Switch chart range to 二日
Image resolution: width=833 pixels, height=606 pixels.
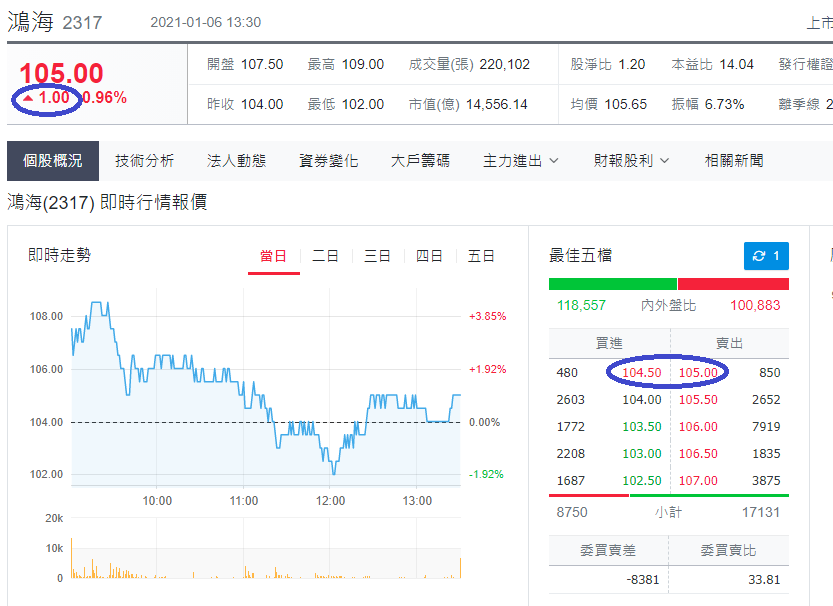(x=325, y=257)
